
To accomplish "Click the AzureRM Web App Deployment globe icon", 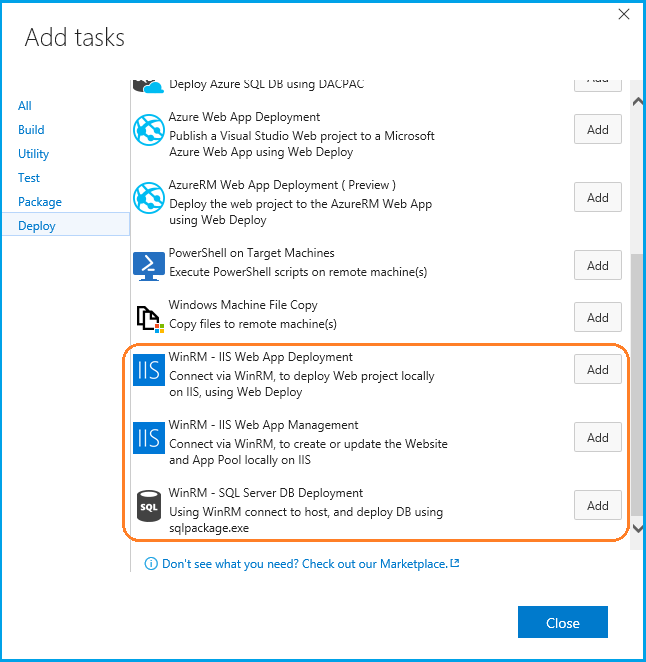I will 149,198.
